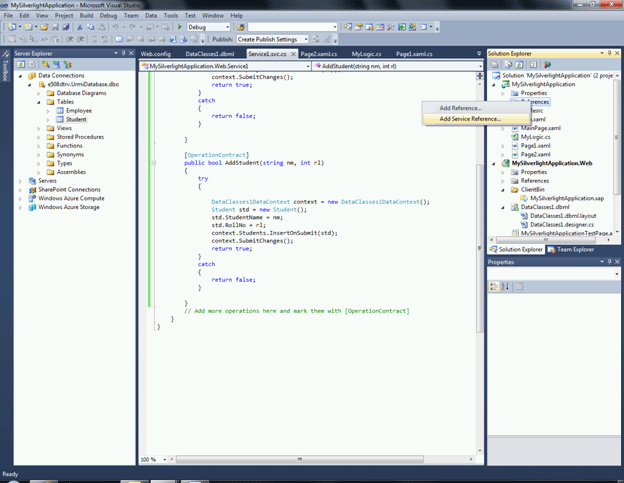The height and width of the screenshot is (483, 624).
Task: Collapse the AddStudent method outline
Action: 154,163
